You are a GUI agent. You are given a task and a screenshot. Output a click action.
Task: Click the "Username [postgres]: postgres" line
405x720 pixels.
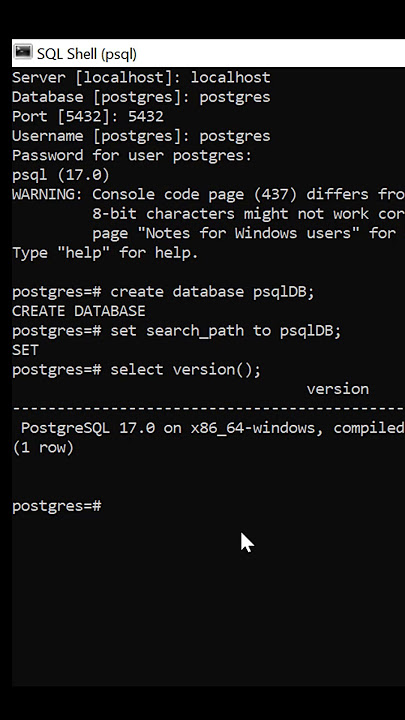pyautogui.click(x=141, y=136)
